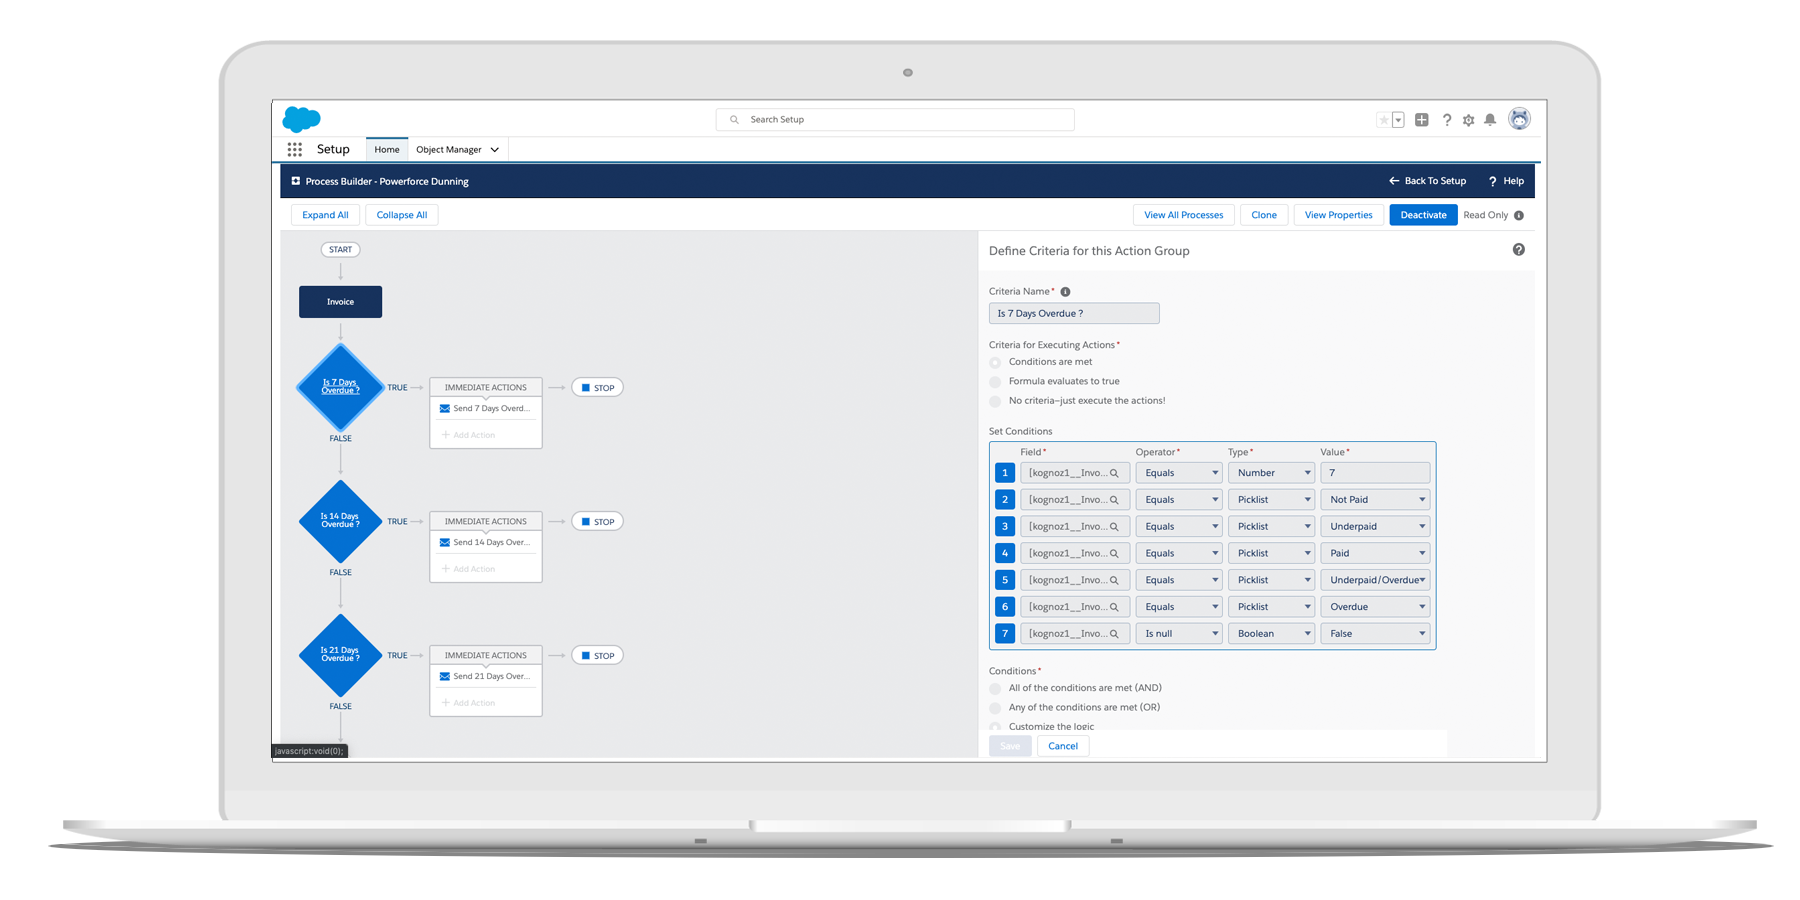Choose 'Any of the conditions are met (OR)'
Image resolution: width=1800 pixels, height=900 pixels.
[995, 708]
